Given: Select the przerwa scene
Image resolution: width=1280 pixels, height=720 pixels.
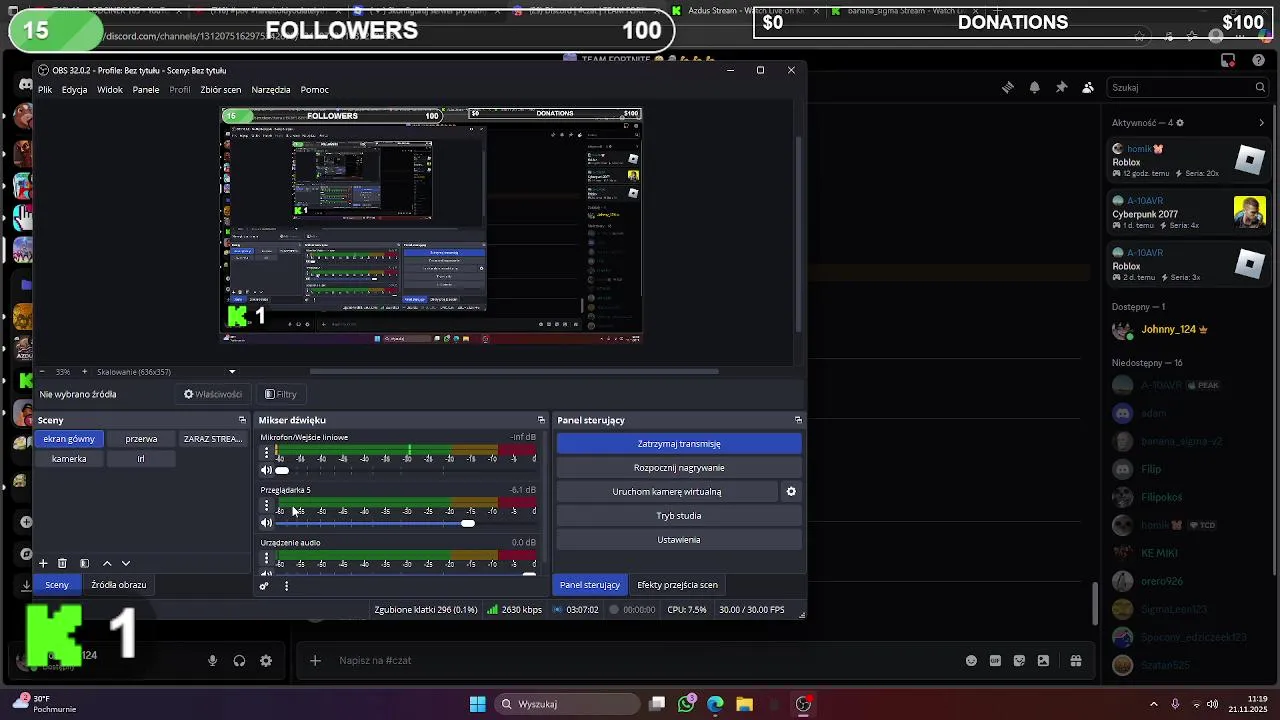Looking at the screenshot, I should click(x=141, y=439).
